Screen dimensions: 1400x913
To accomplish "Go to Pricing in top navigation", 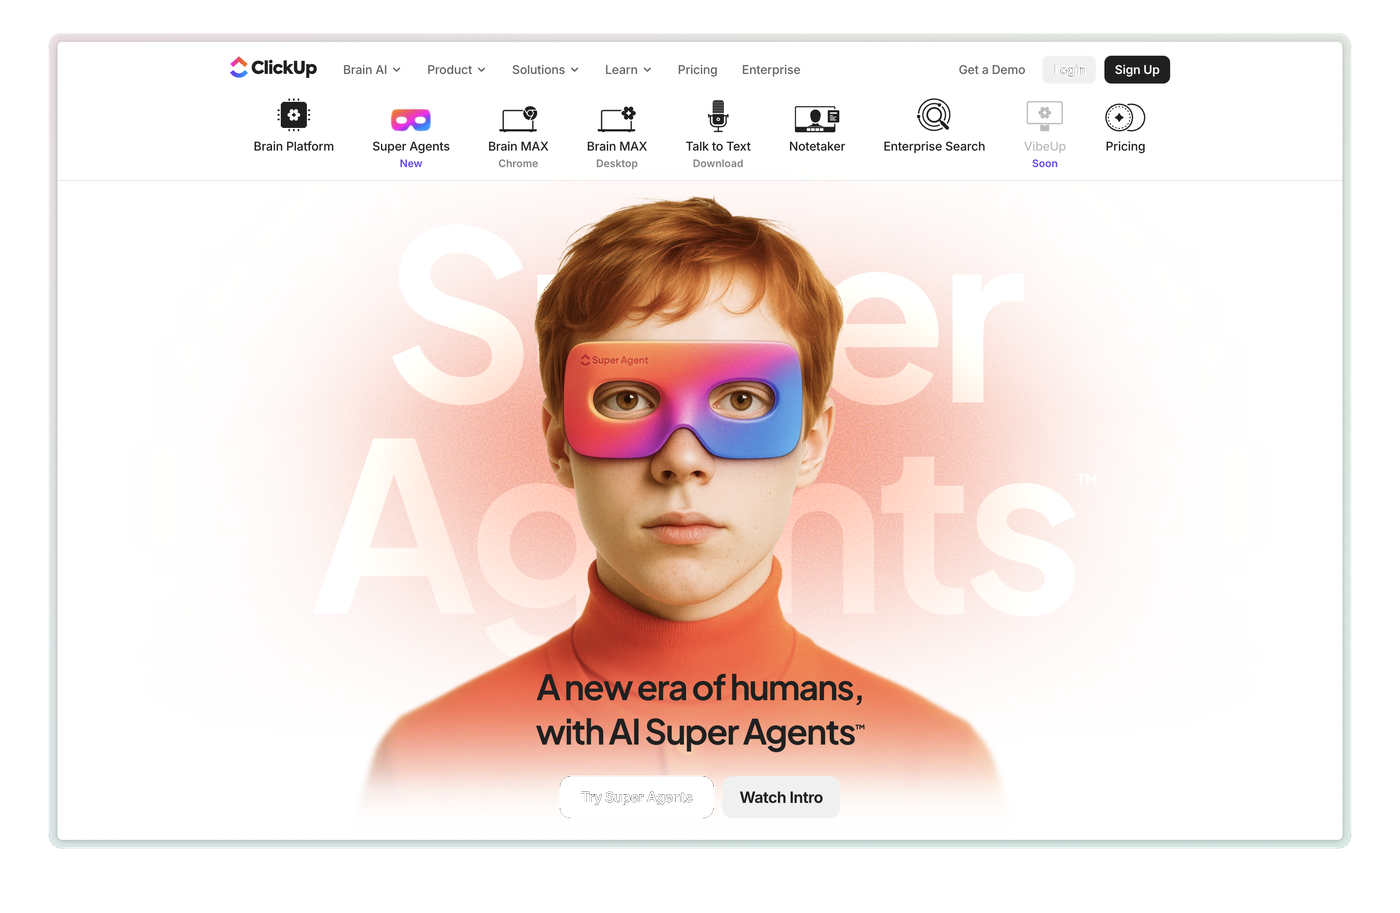I will tap(697, 70).
